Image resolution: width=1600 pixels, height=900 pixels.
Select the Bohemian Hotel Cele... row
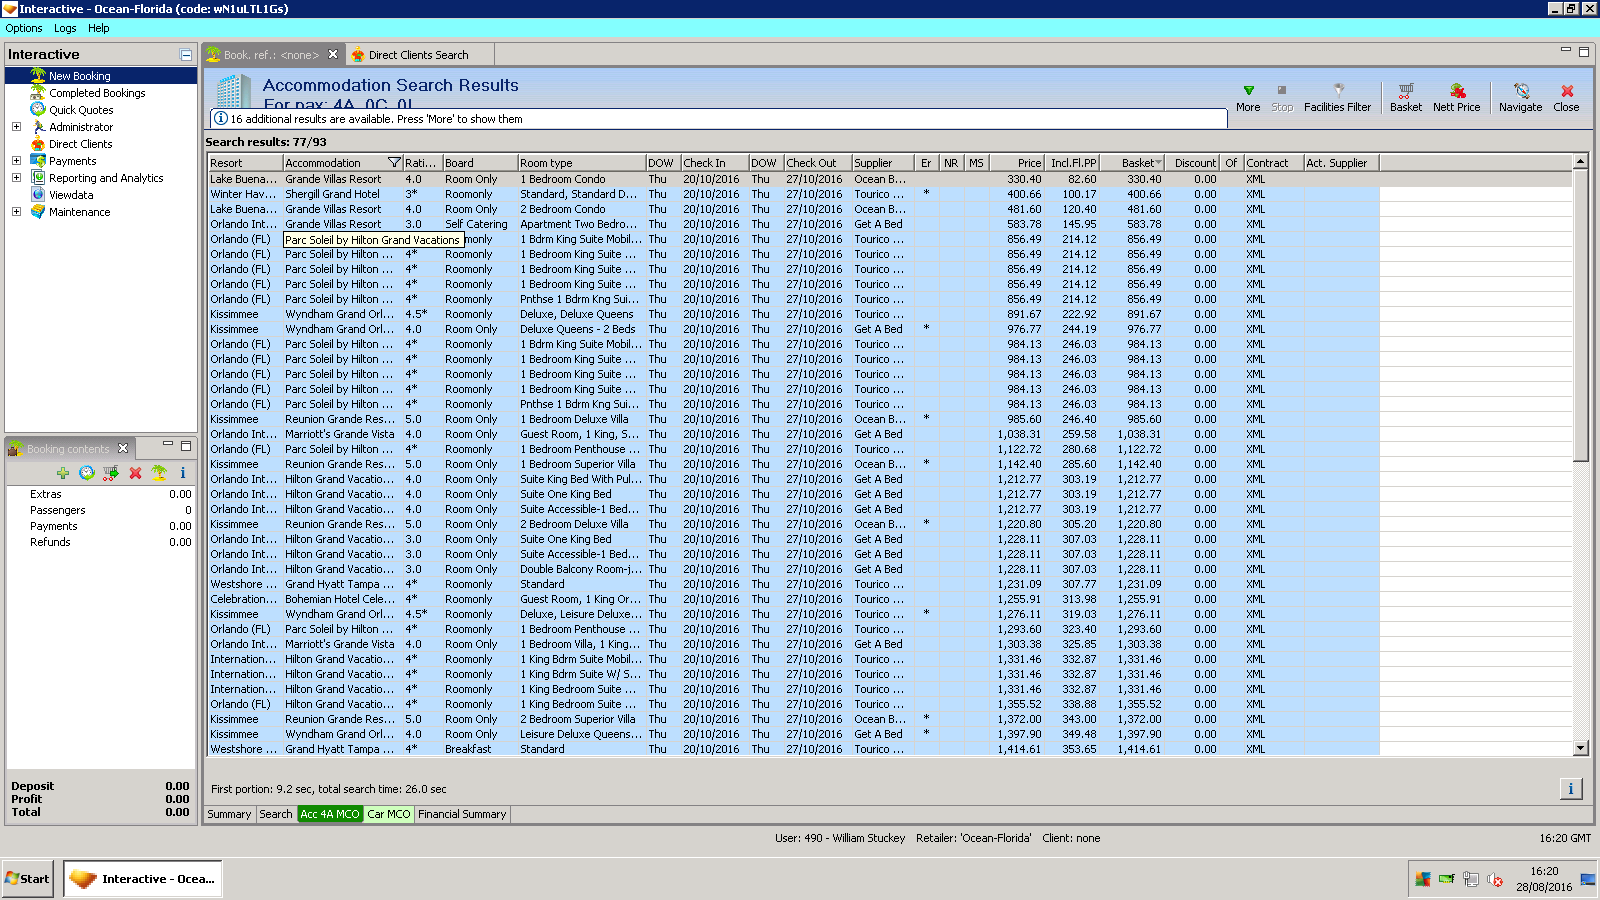point(793,599)
